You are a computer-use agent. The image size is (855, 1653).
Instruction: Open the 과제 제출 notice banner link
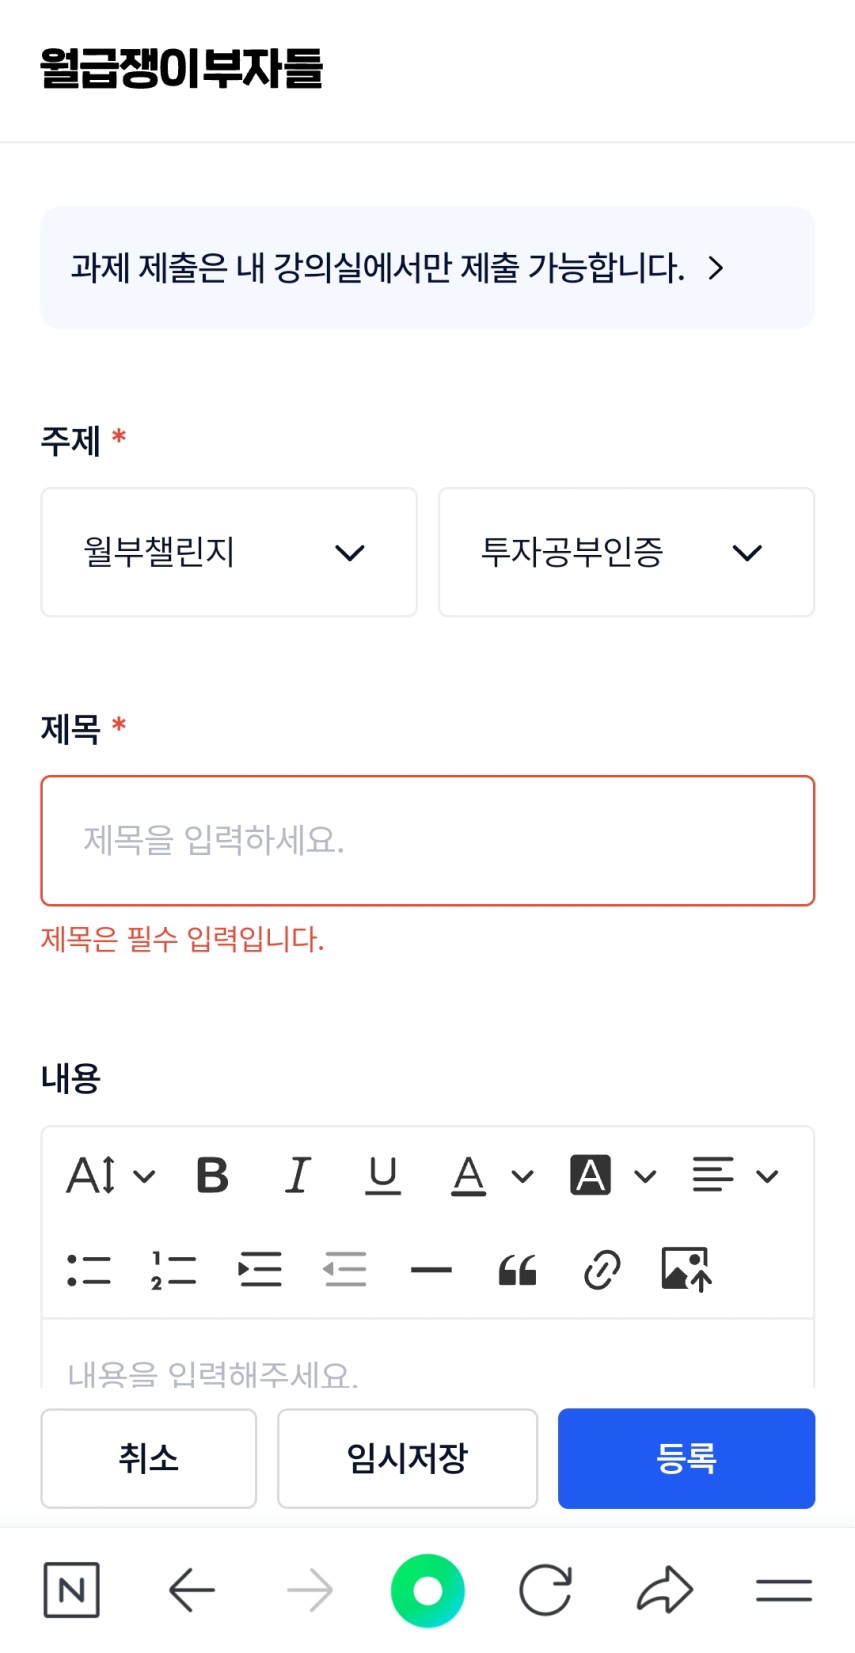[428, 268]
